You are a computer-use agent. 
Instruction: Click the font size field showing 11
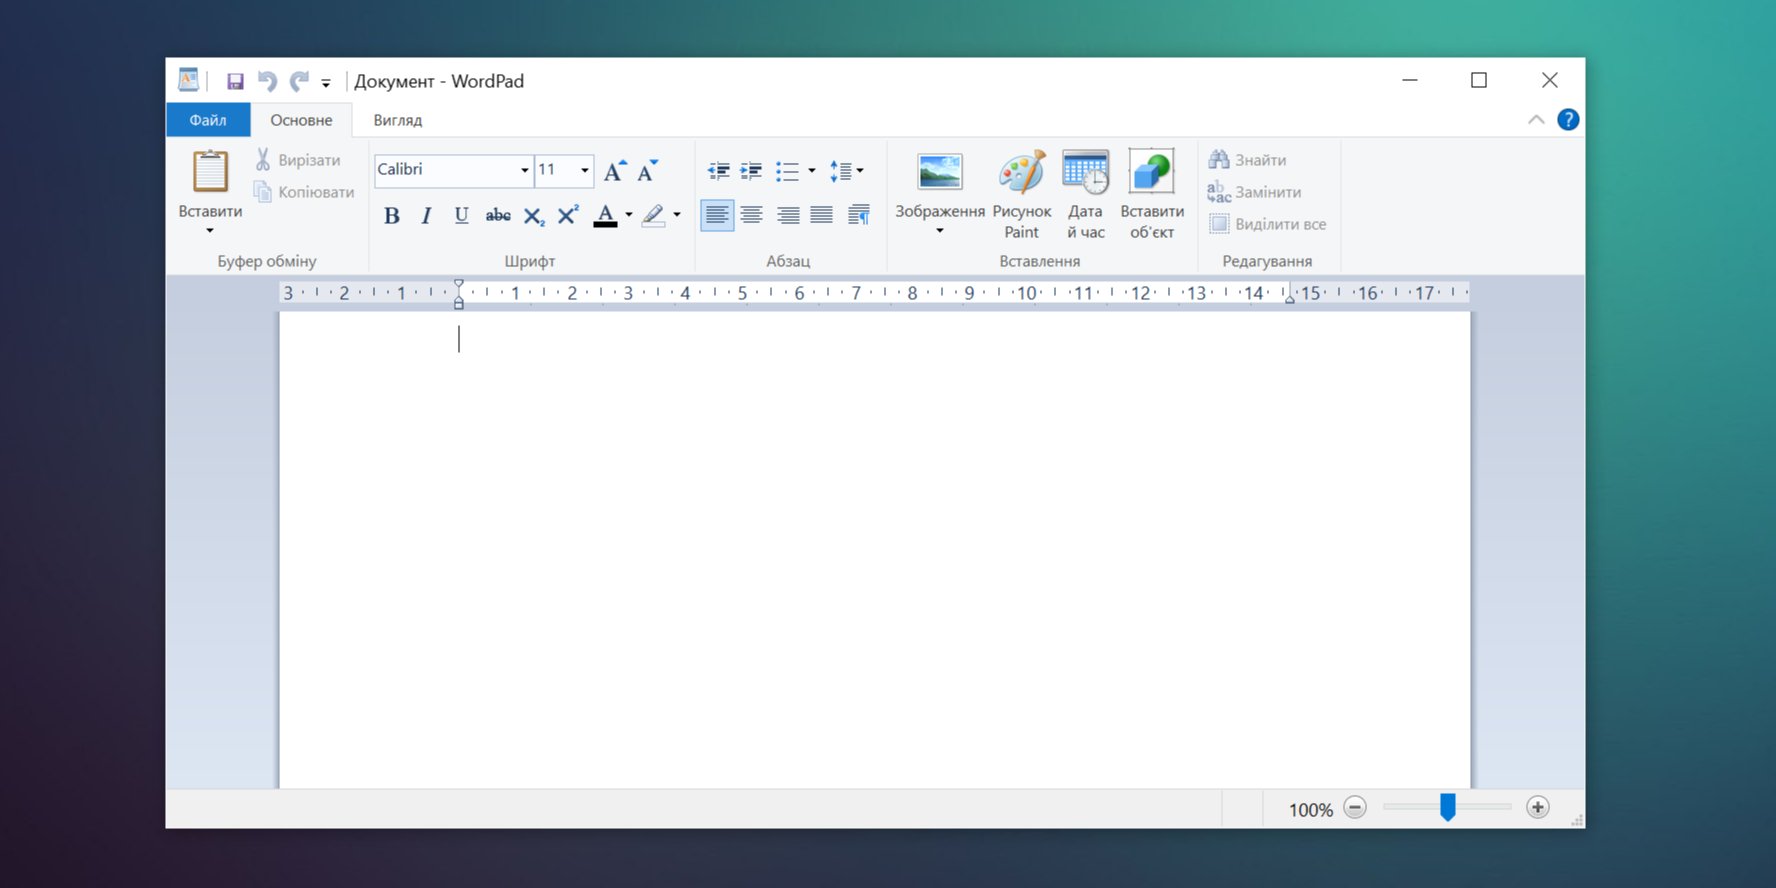pyautogui.click(x=556, y=170)
